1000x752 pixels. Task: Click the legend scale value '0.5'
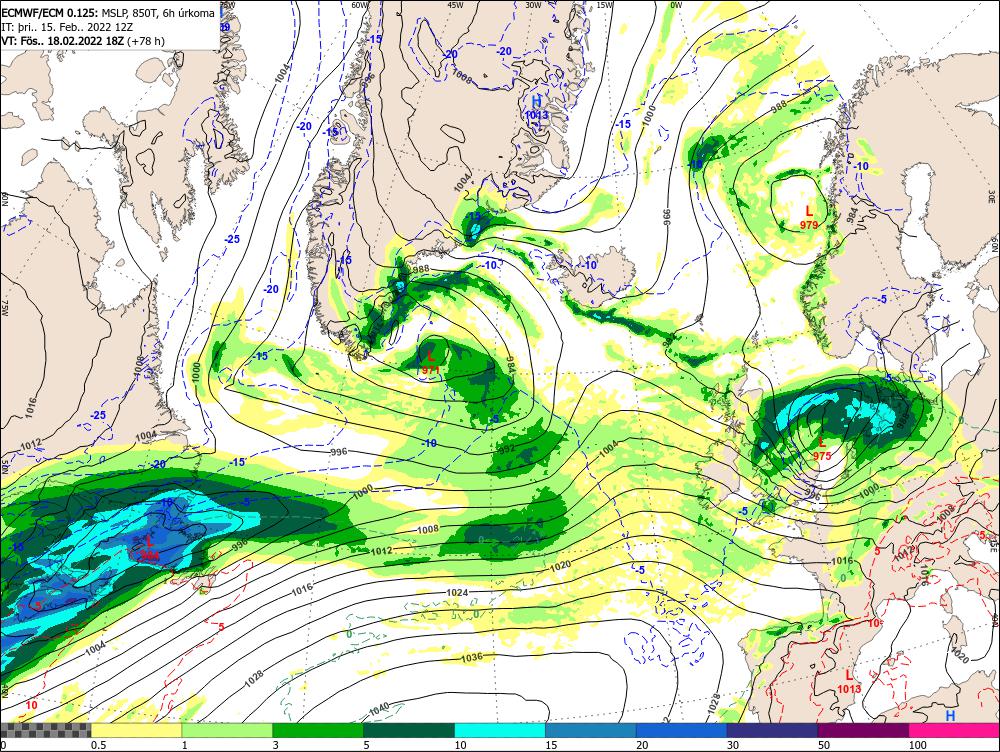[x=98, y=745]
